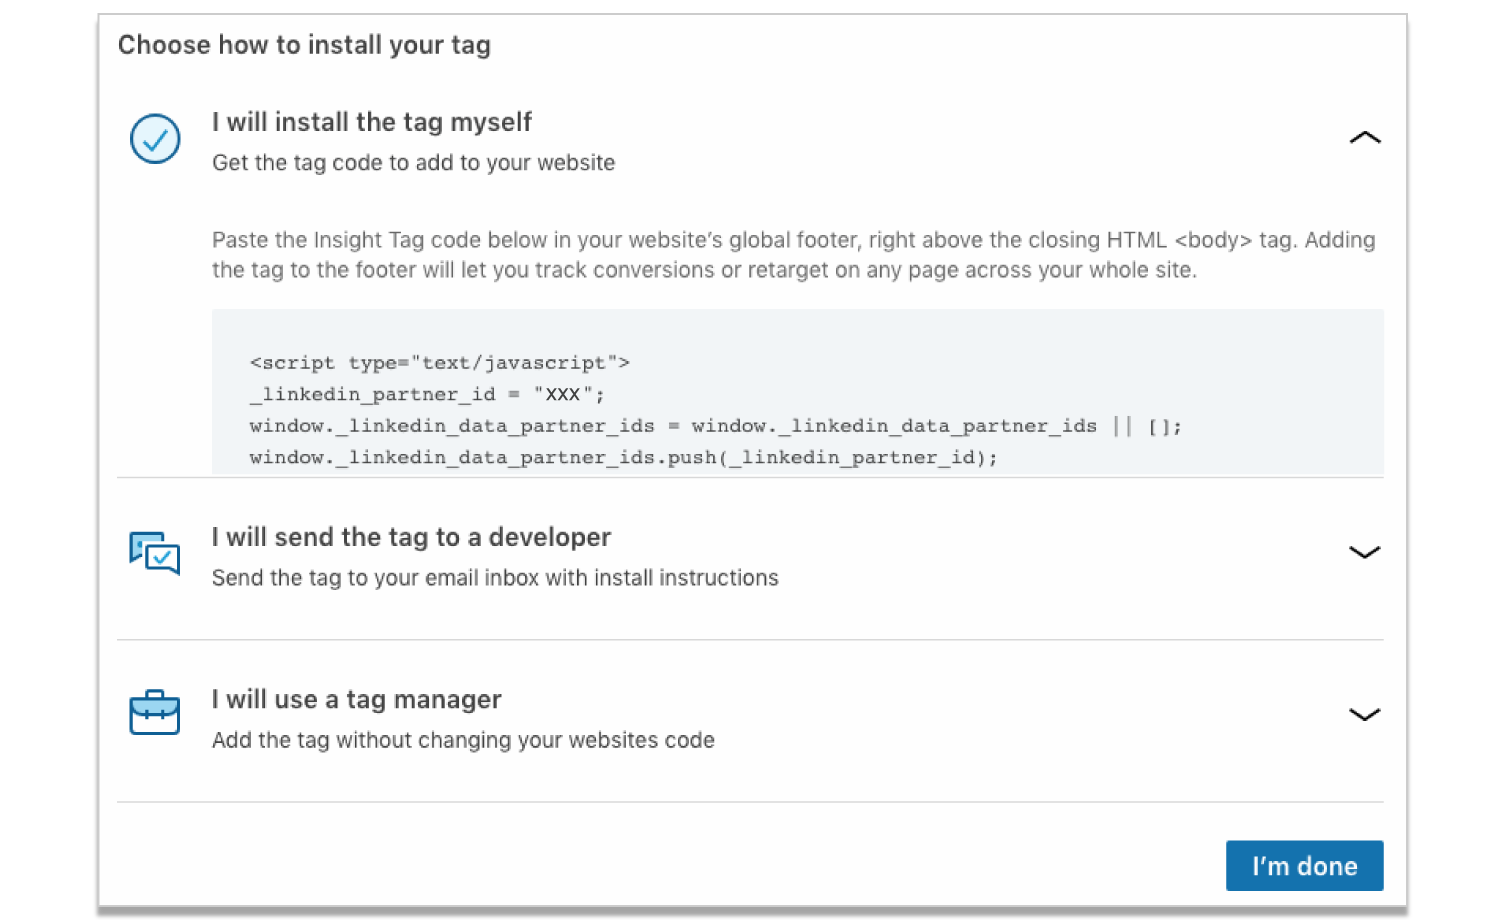Expand the 'use a tag manager' chevron

coord(1364,714)
